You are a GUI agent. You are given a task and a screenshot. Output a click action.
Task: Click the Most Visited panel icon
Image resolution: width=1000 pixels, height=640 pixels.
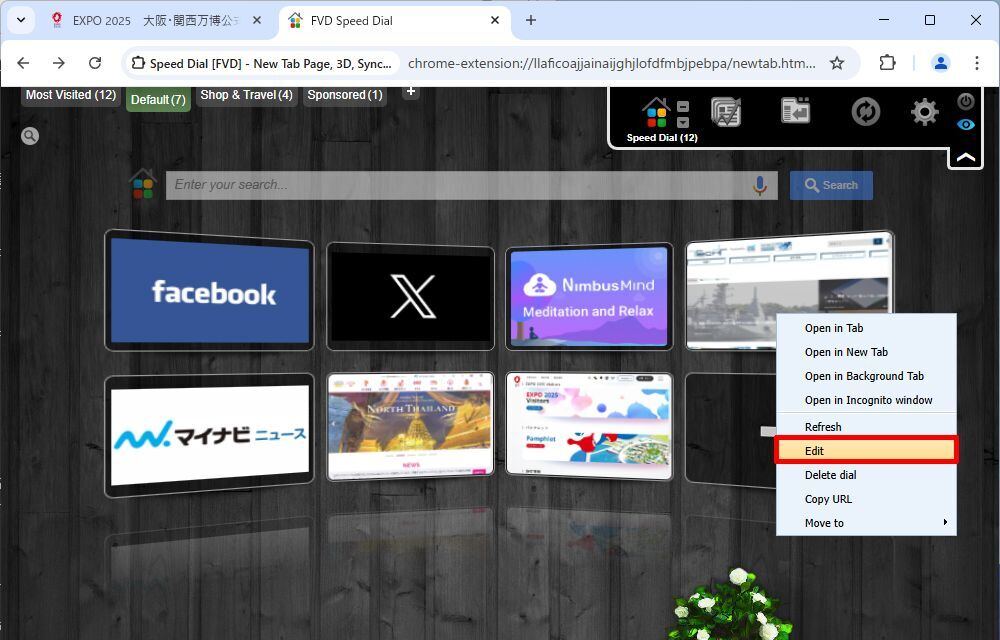[726, 112]
